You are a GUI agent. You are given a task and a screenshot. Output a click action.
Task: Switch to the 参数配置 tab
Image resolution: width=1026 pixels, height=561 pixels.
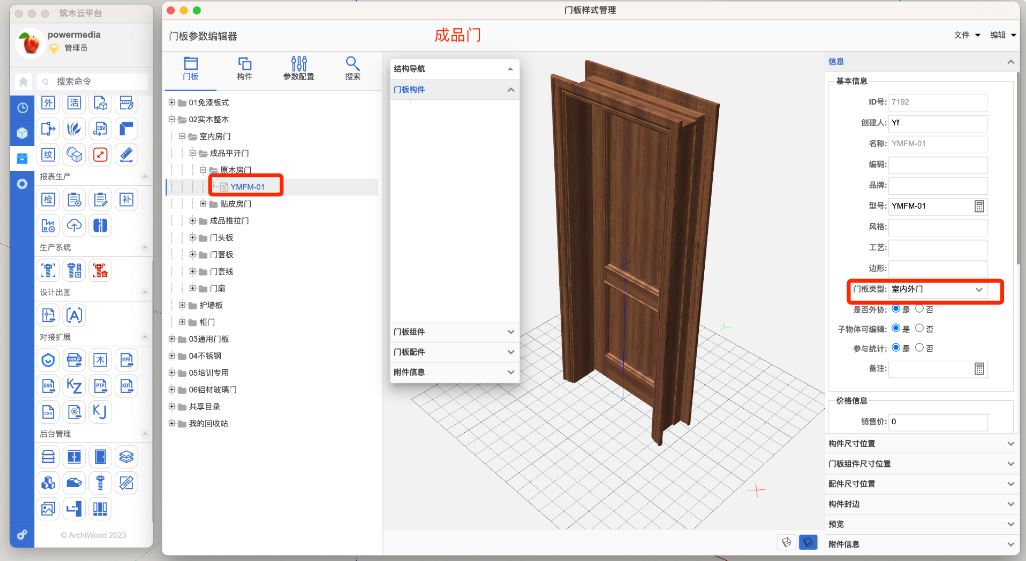tap(298, 69)
